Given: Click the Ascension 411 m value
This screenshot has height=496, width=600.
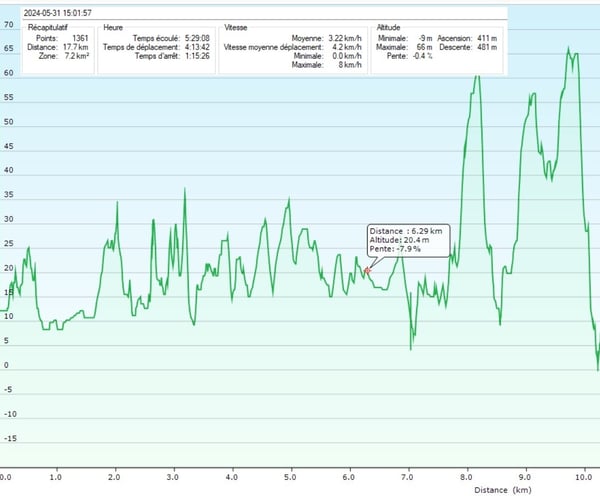Looking at the screenshot, I should pyautogui.click(x=487, y=38).
